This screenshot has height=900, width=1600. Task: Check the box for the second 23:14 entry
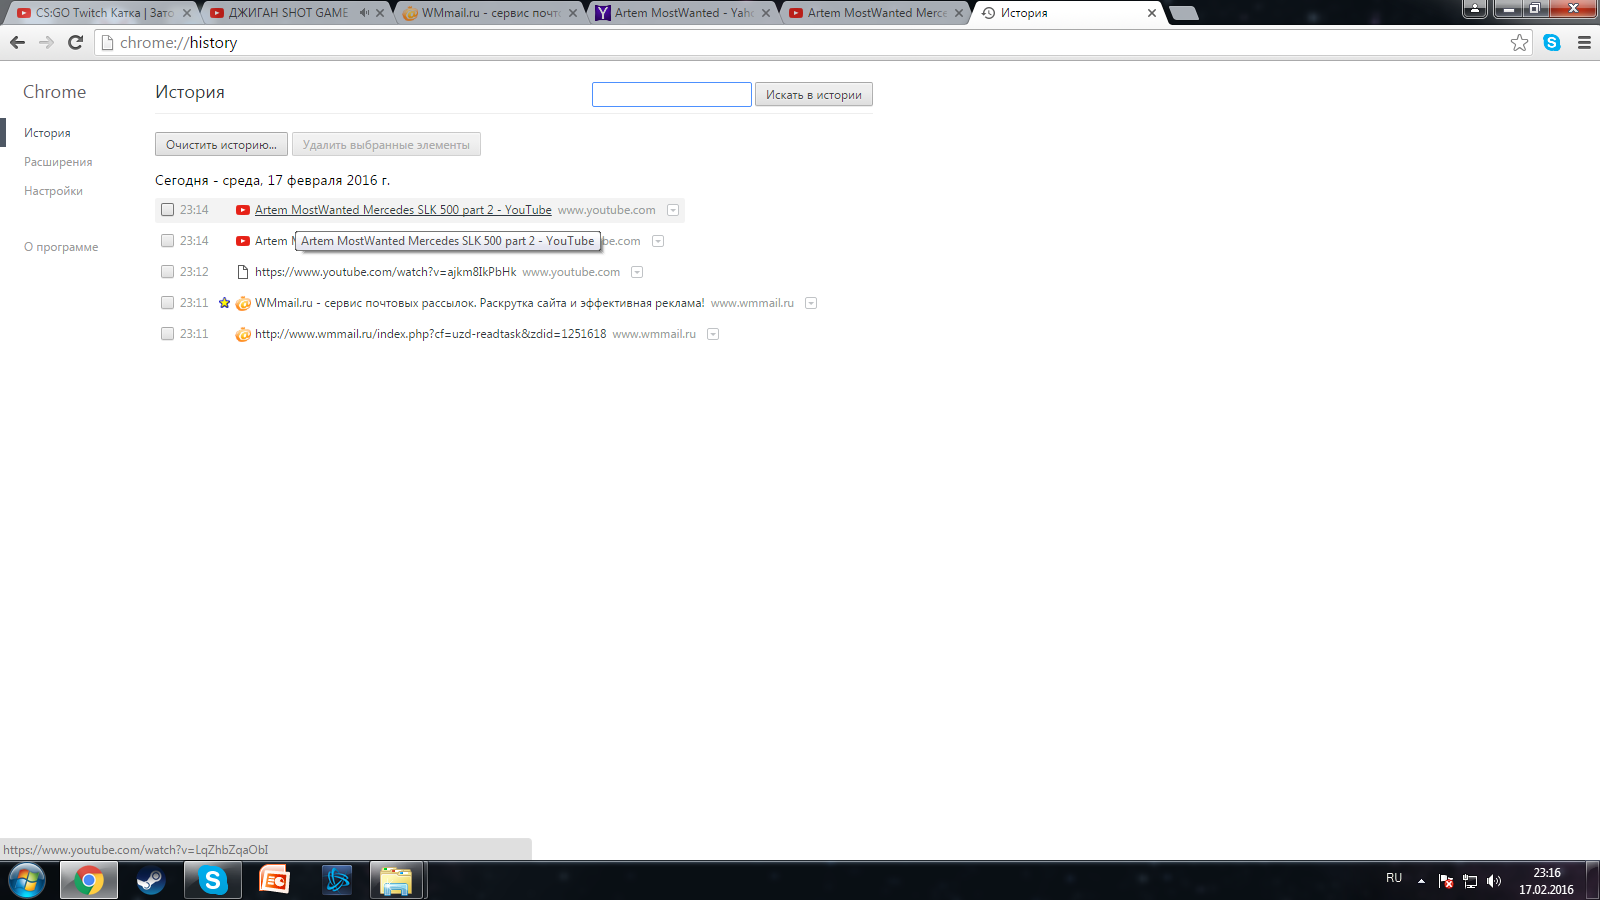pyautogui.click(x=168, y=241)
